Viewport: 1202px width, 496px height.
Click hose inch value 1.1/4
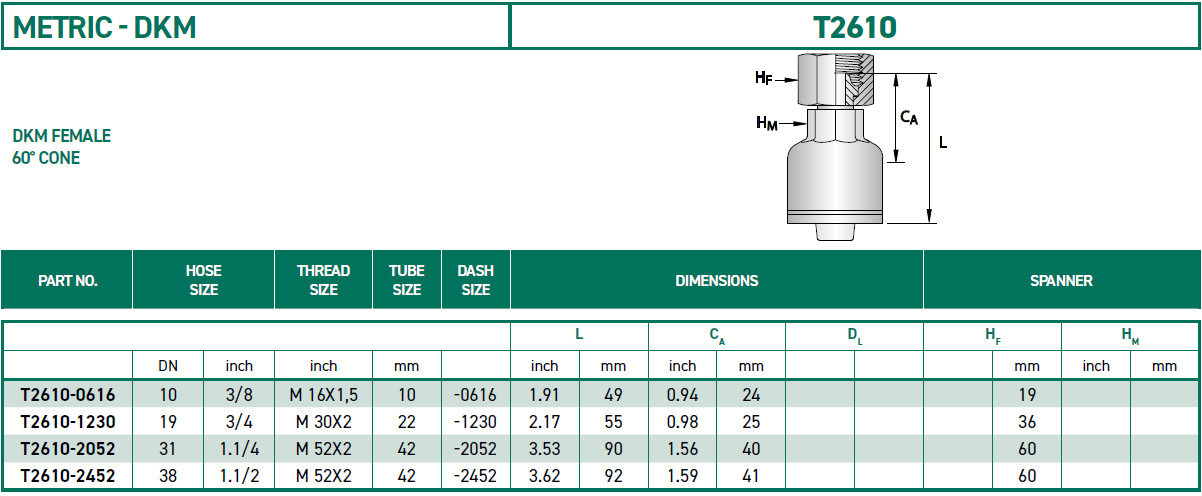pyautogui.click(x=239, y=449)
